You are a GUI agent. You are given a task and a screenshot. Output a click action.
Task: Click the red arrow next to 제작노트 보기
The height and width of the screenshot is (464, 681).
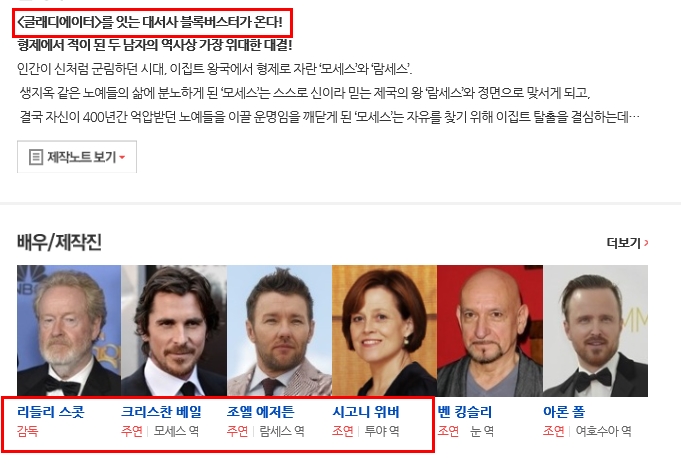pos(122,157)
